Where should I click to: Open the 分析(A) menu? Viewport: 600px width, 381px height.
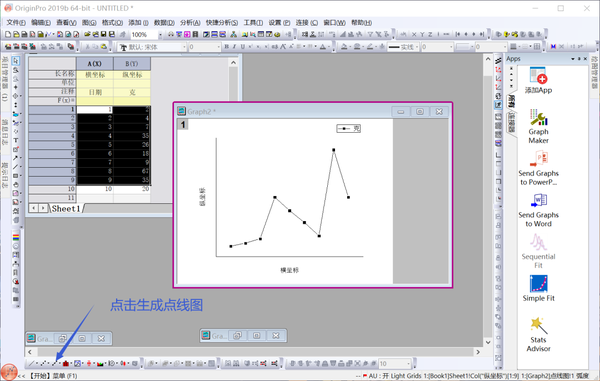coord(190,23)
